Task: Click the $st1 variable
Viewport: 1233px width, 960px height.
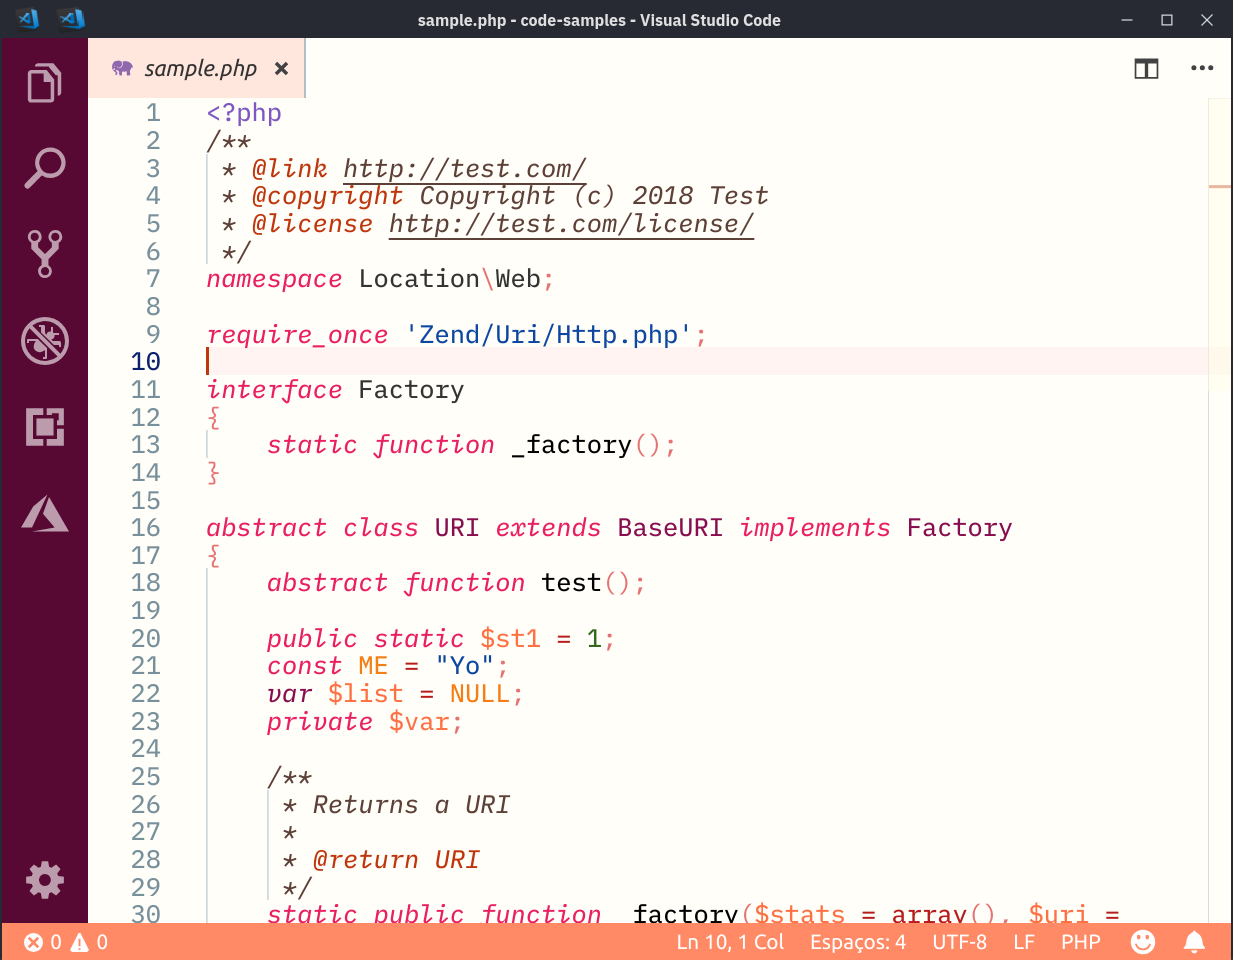Action: (x=510, y=639)
